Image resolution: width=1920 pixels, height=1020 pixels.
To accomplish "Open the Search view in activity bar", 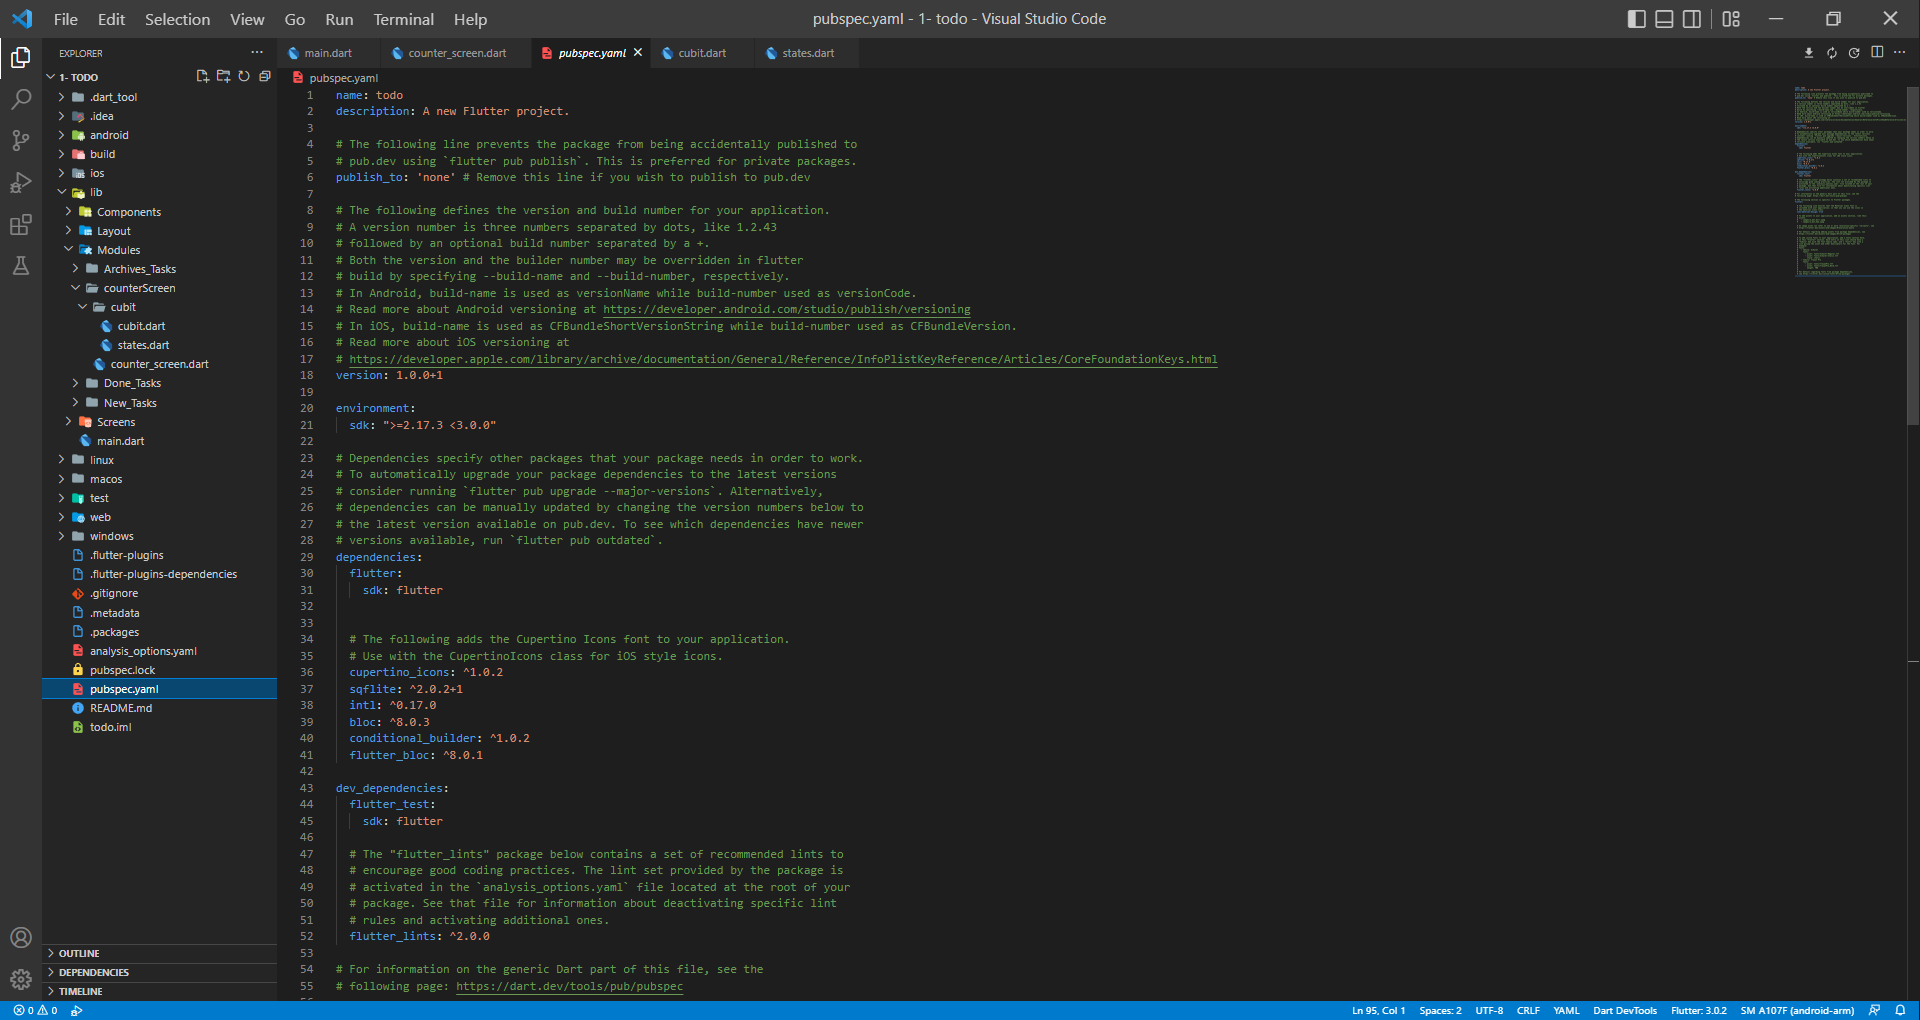I will 20,99.
